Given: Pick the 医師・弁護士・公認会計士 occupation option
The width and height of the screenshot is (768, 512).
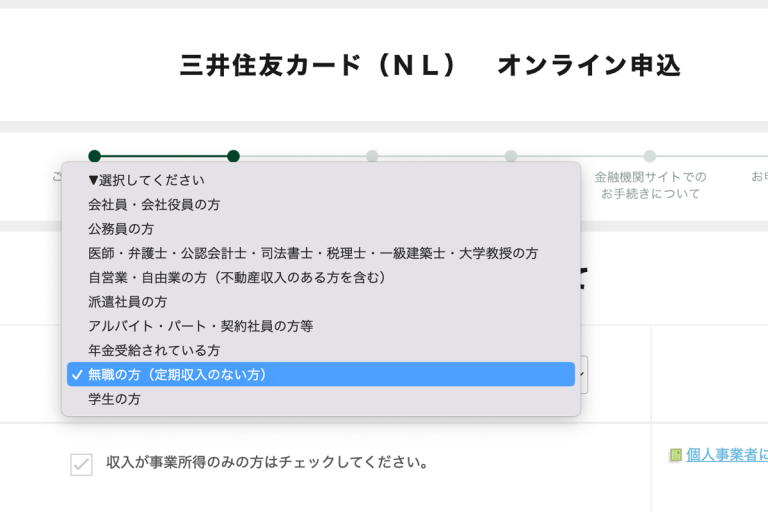Looking at the screenshot, I should tap(312, 253).
